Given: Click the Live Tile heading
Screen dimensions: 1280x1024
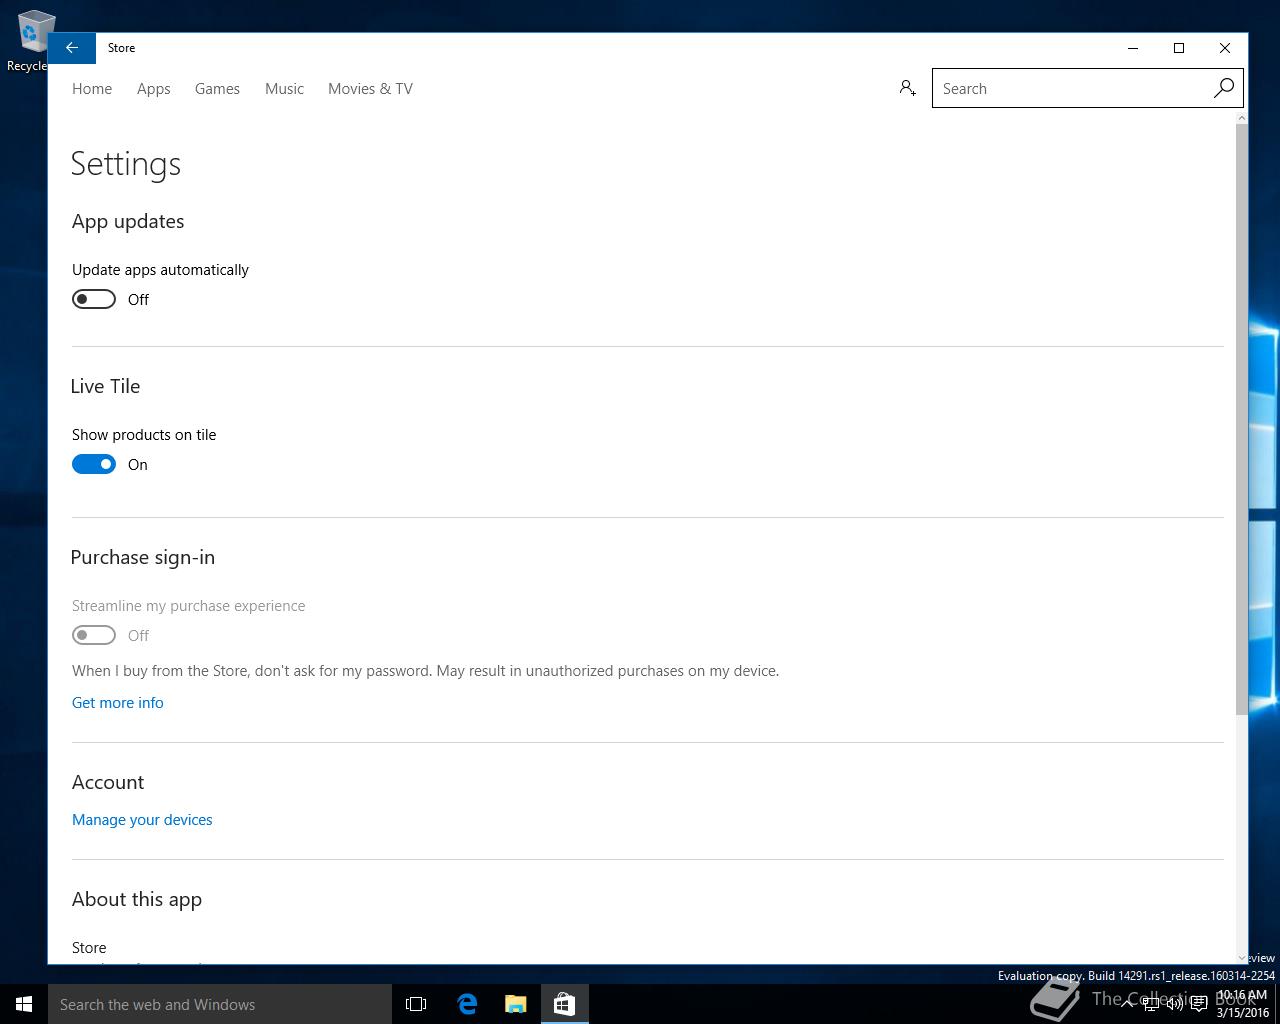Looking at the screenshot, I should 105,386.
